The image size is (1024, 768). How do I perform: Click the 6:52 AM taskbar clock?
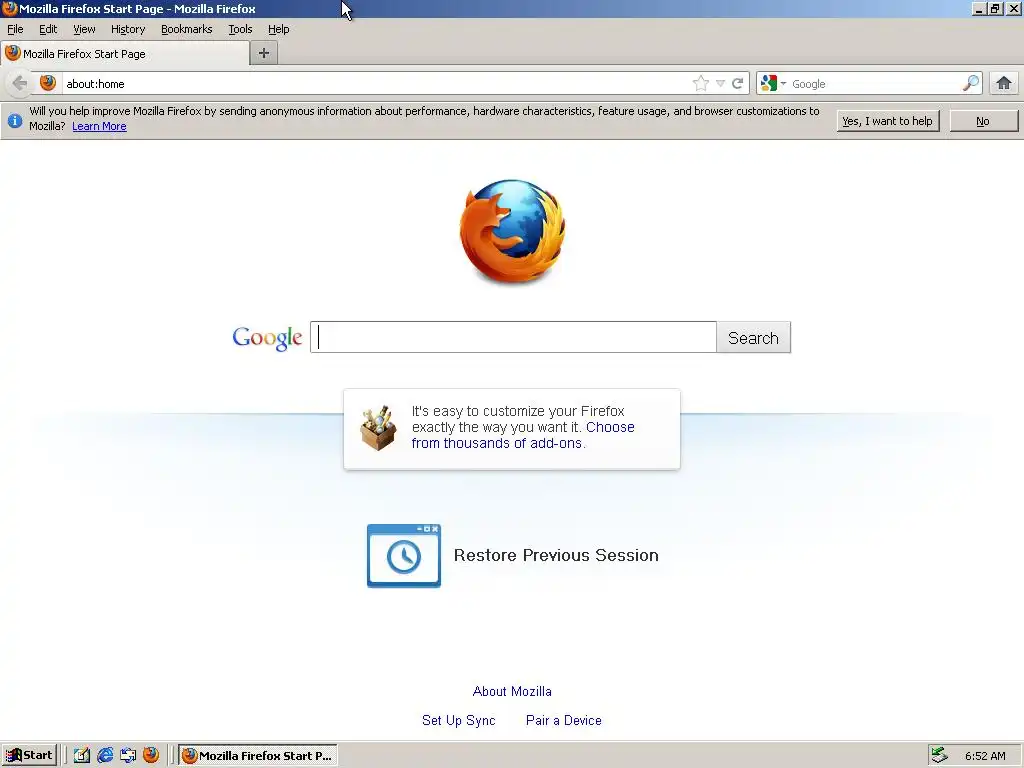click(x=985, y=756)
